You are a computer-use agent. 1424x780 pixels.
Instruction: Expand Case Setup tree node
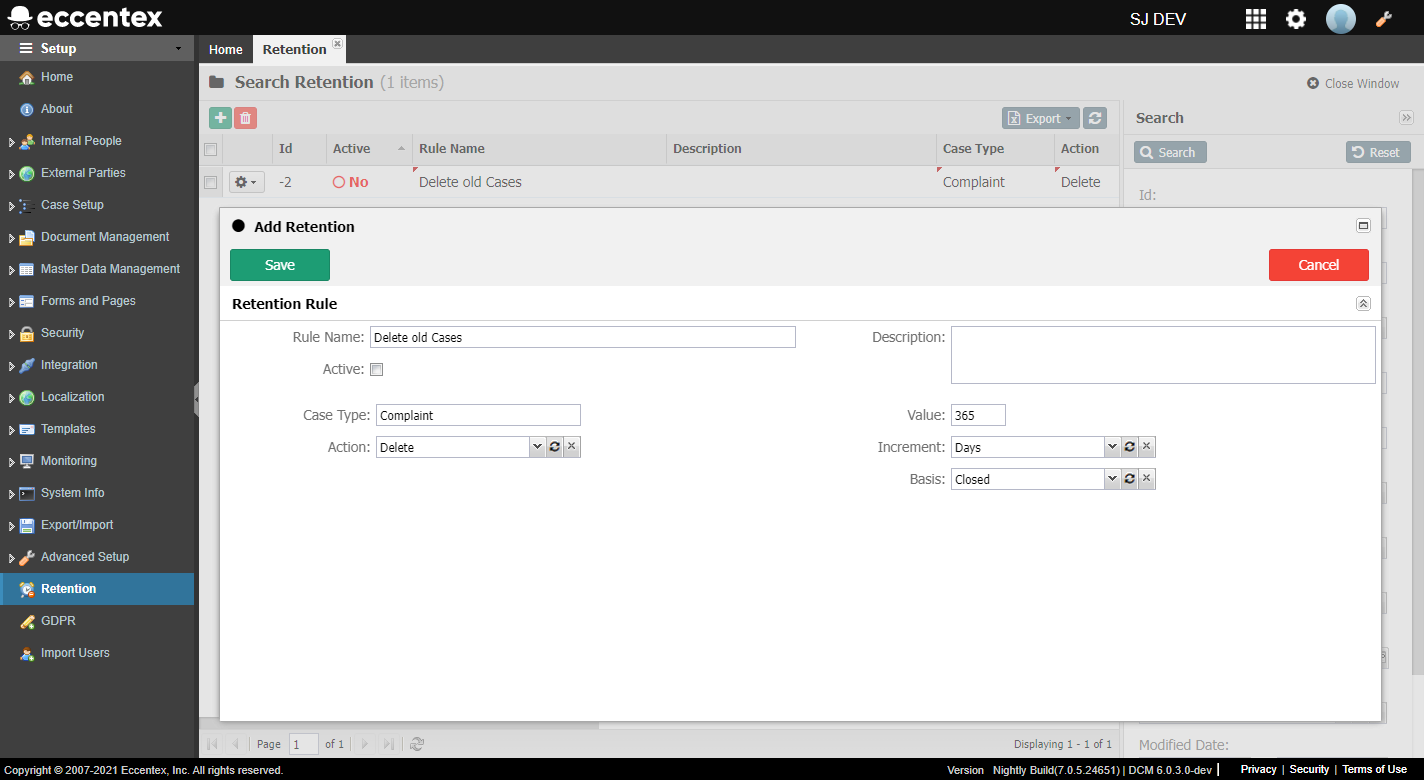tap(12, 206)
